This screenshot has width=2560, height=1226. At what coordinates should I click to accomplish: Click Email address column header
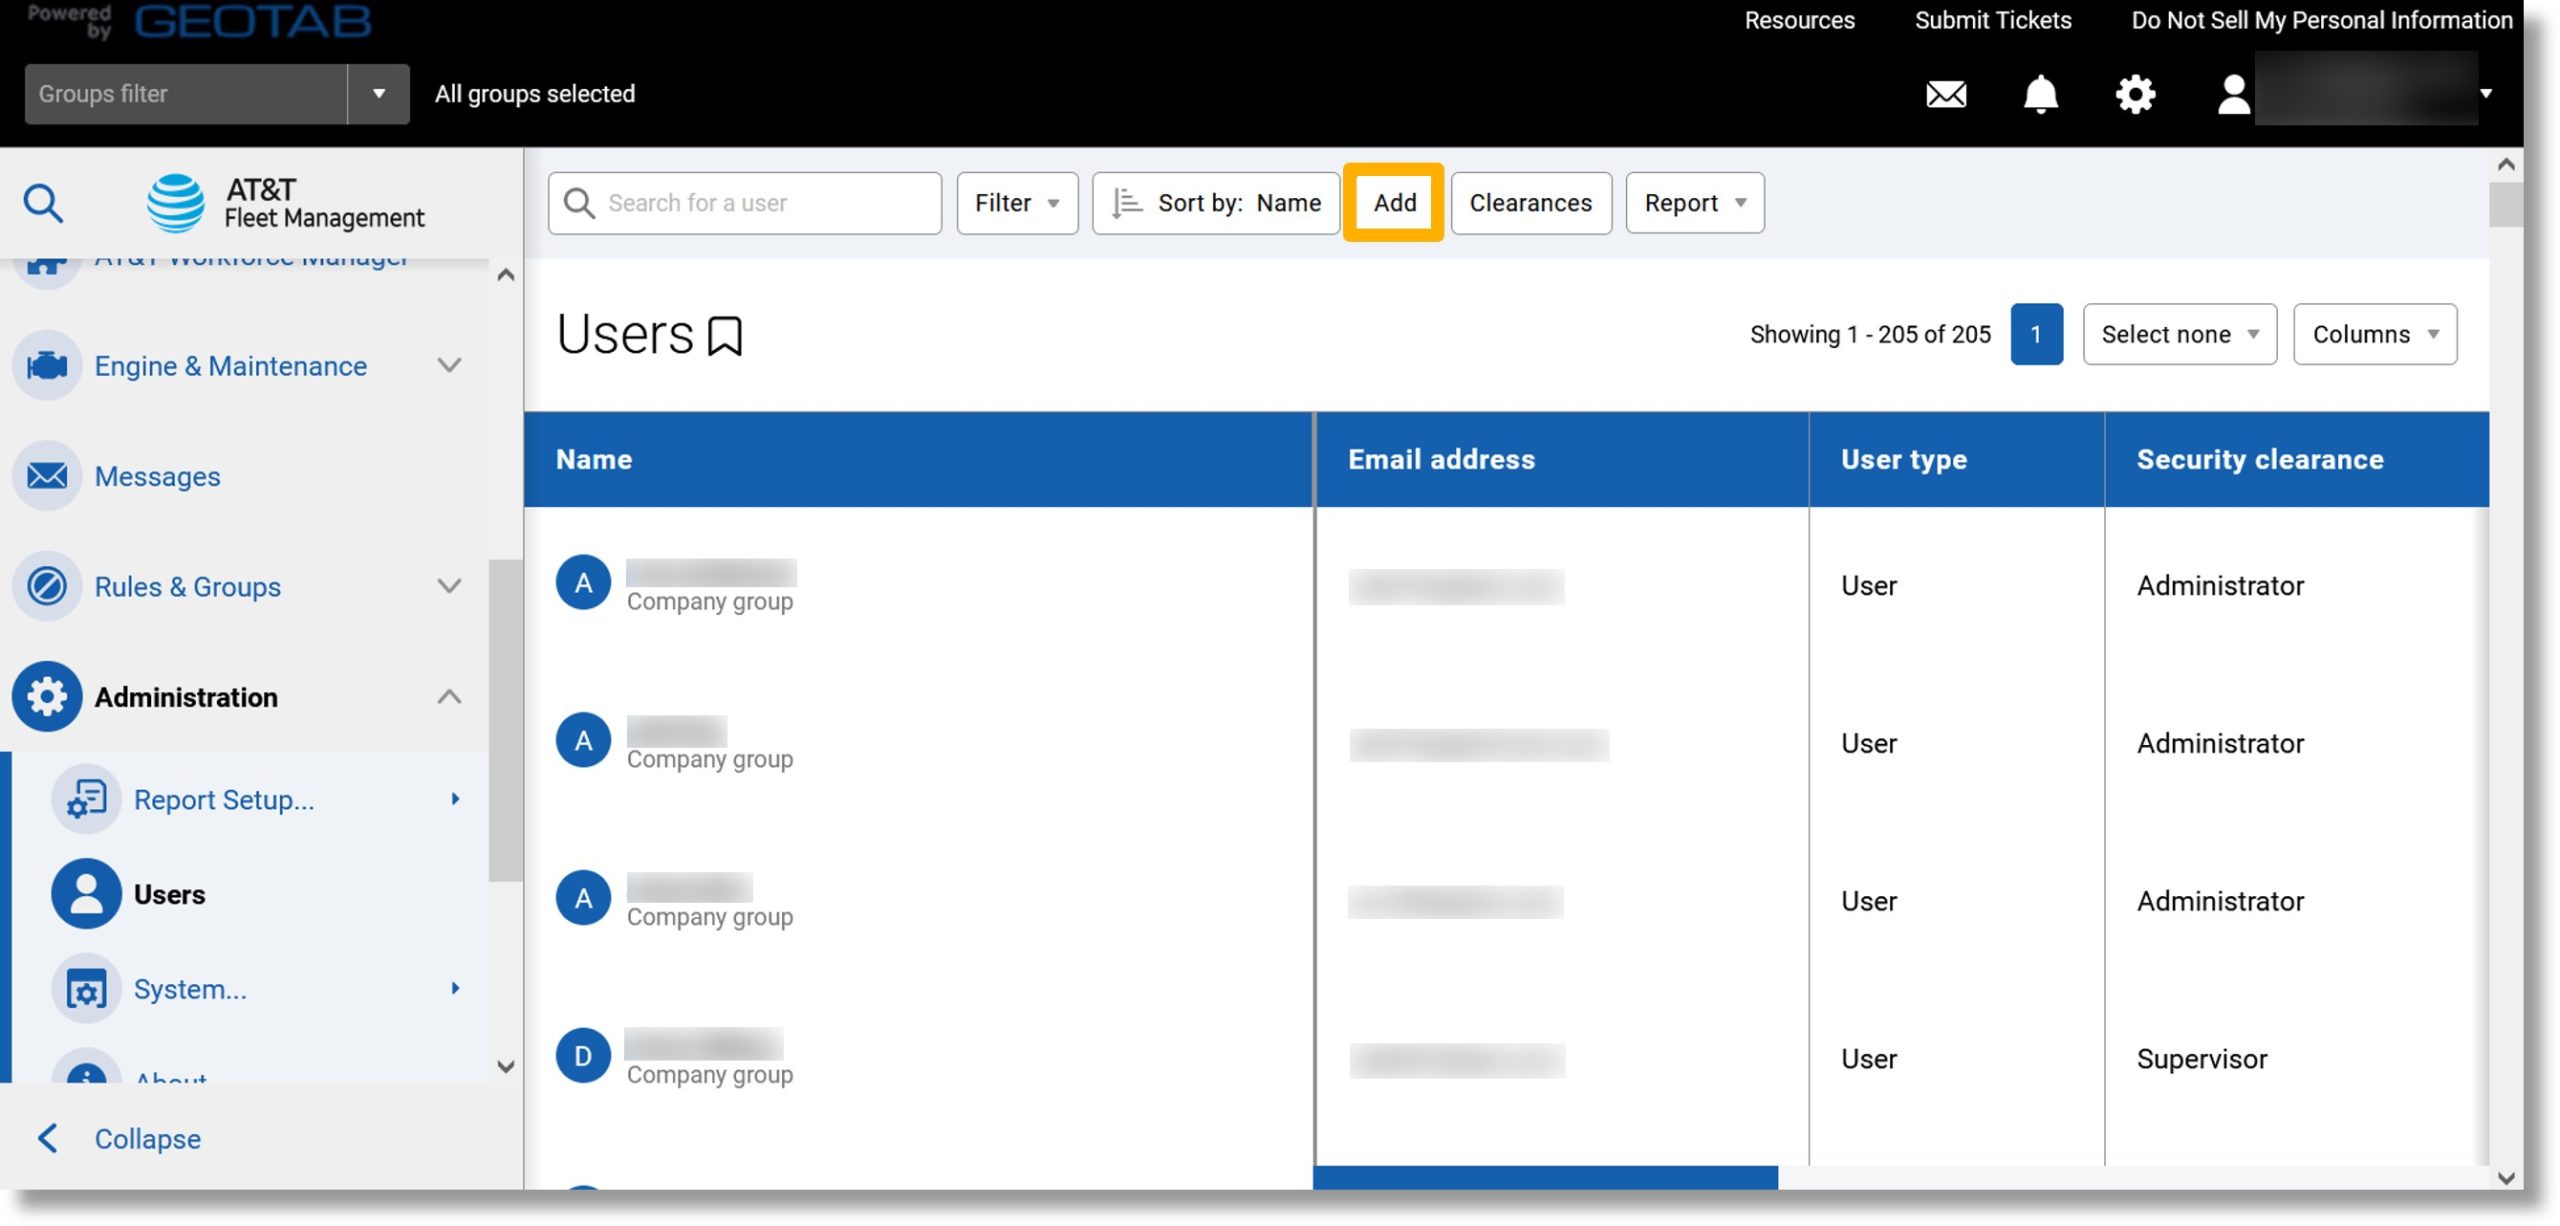coord(1441,459)
